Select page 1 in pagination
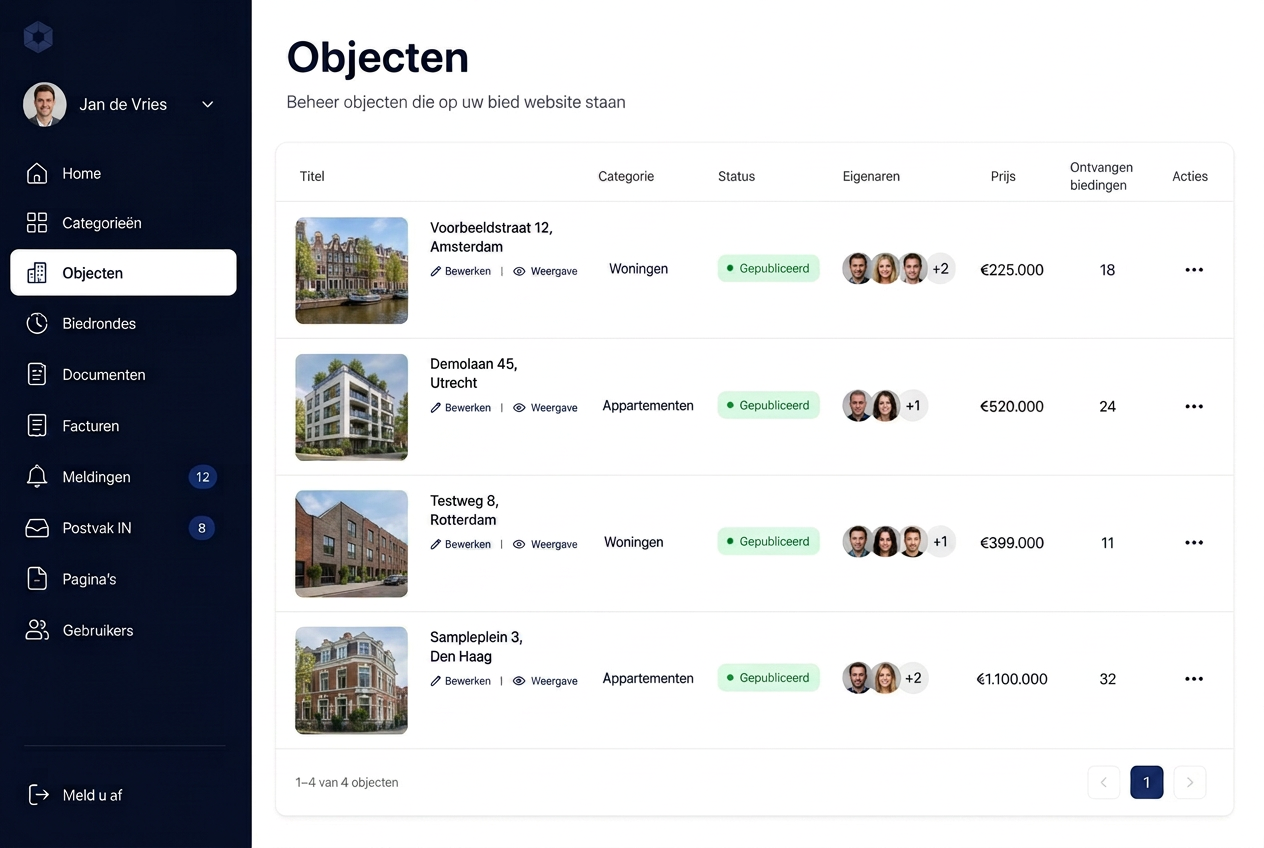The image size is (1264, 848). [1147, 782]
